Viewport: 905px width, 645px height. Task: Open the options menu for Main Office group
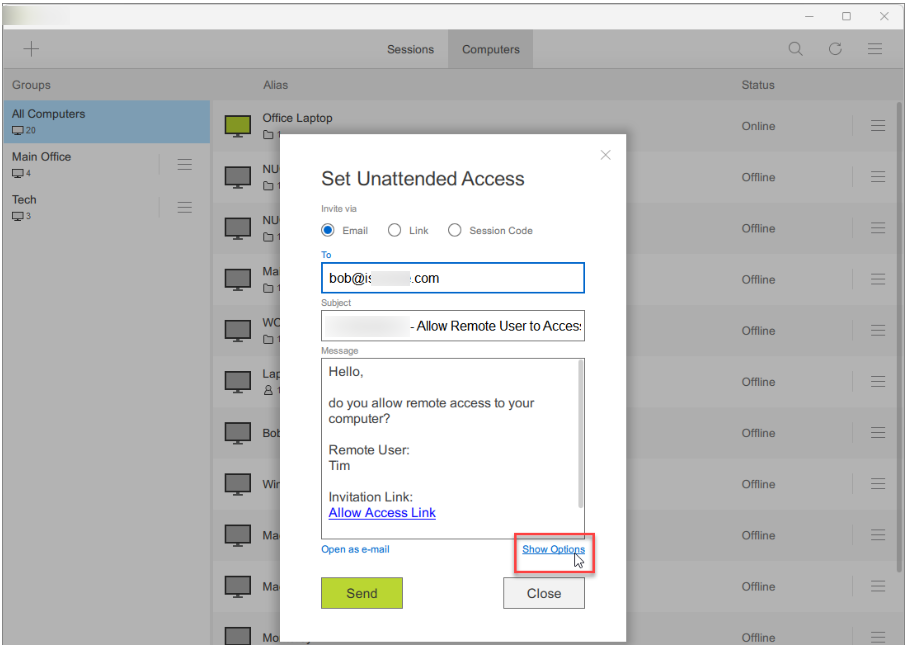184,164
